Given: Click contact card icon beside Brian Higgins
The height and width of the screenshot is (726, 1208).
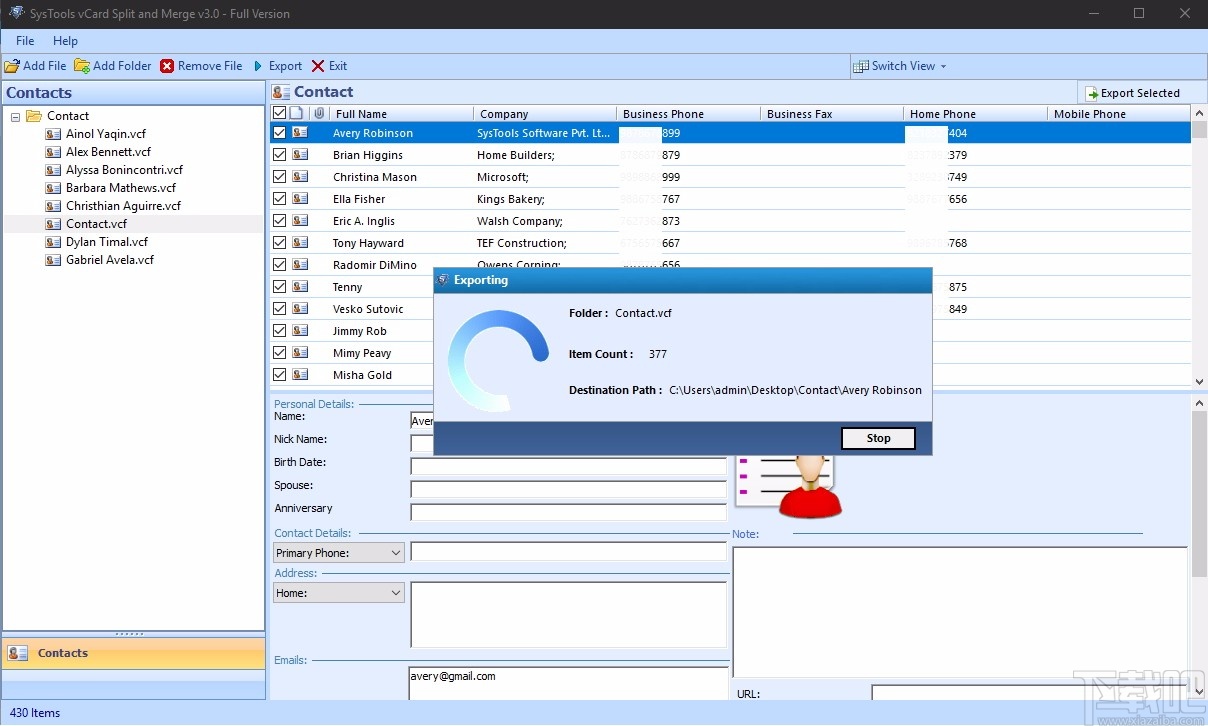Looking at the screenshot, I should click(x=300, y=155).
